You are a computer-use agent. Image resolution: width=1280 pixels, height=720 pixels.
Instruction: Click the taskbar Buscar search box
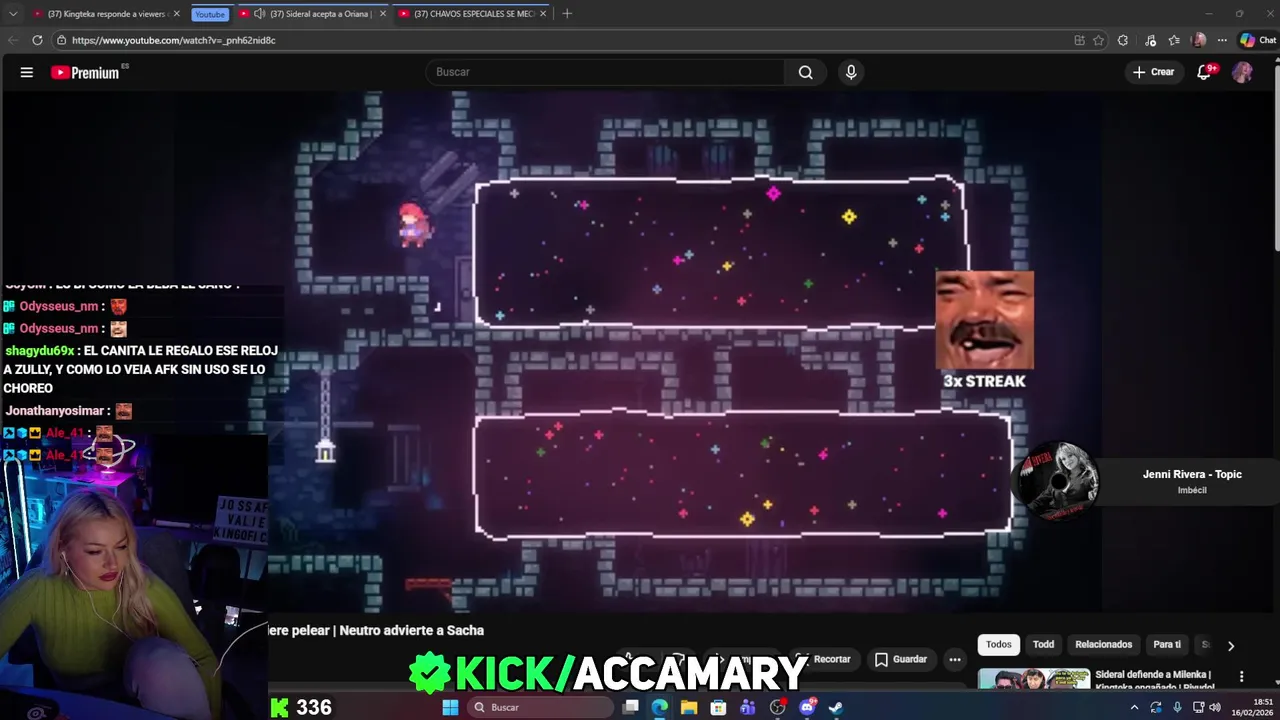[540, 707]
